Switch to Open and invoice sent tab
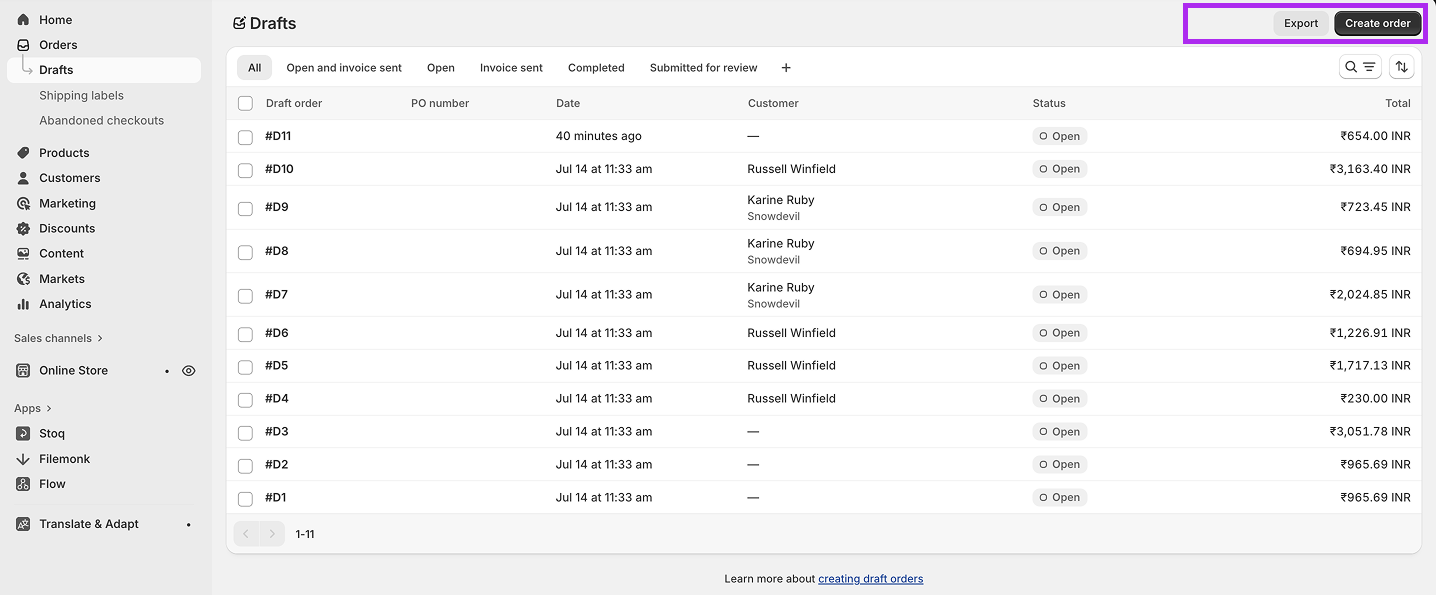 tap(344, 68)
